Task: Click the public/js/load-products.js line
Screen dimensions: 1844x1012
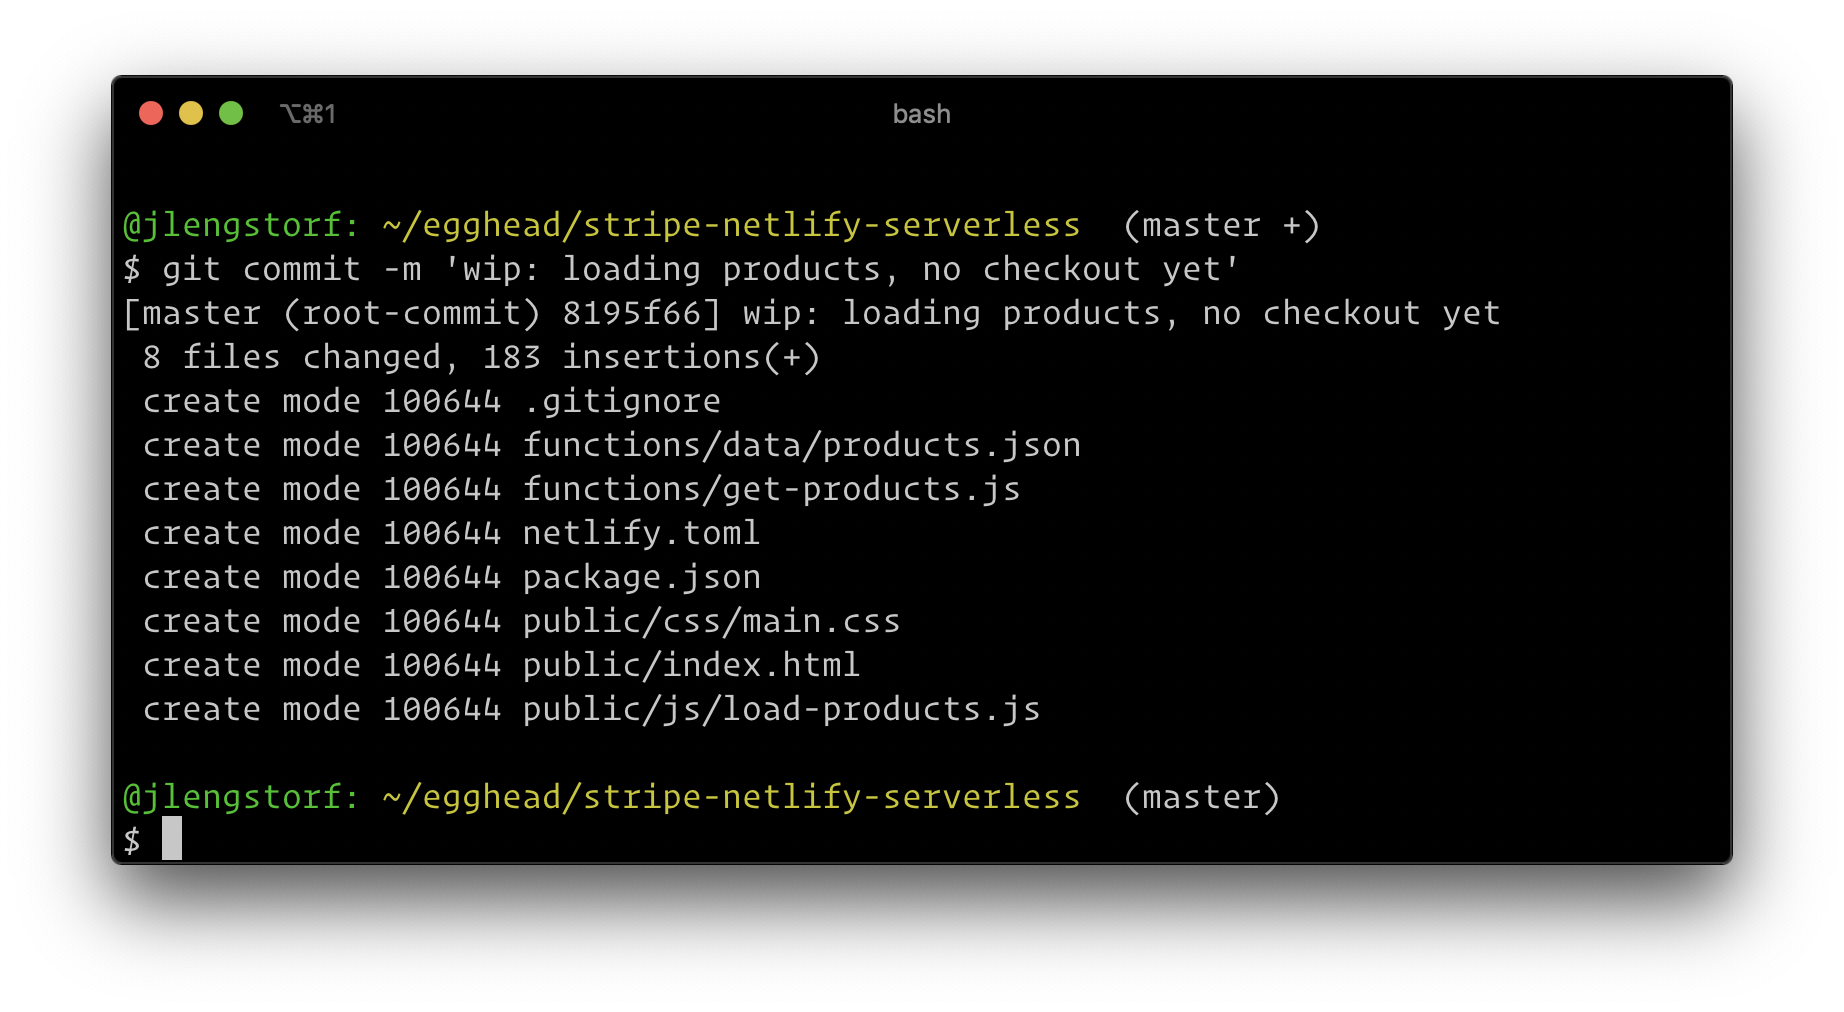Action: [780, 708]
